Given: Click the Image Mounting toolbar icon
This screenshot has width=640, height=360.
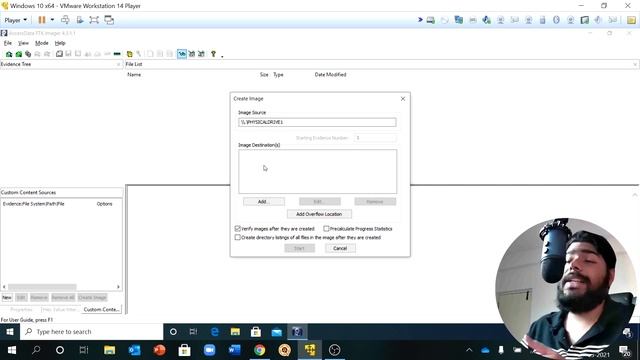Looking at the screenshot, I should [28, 54].
